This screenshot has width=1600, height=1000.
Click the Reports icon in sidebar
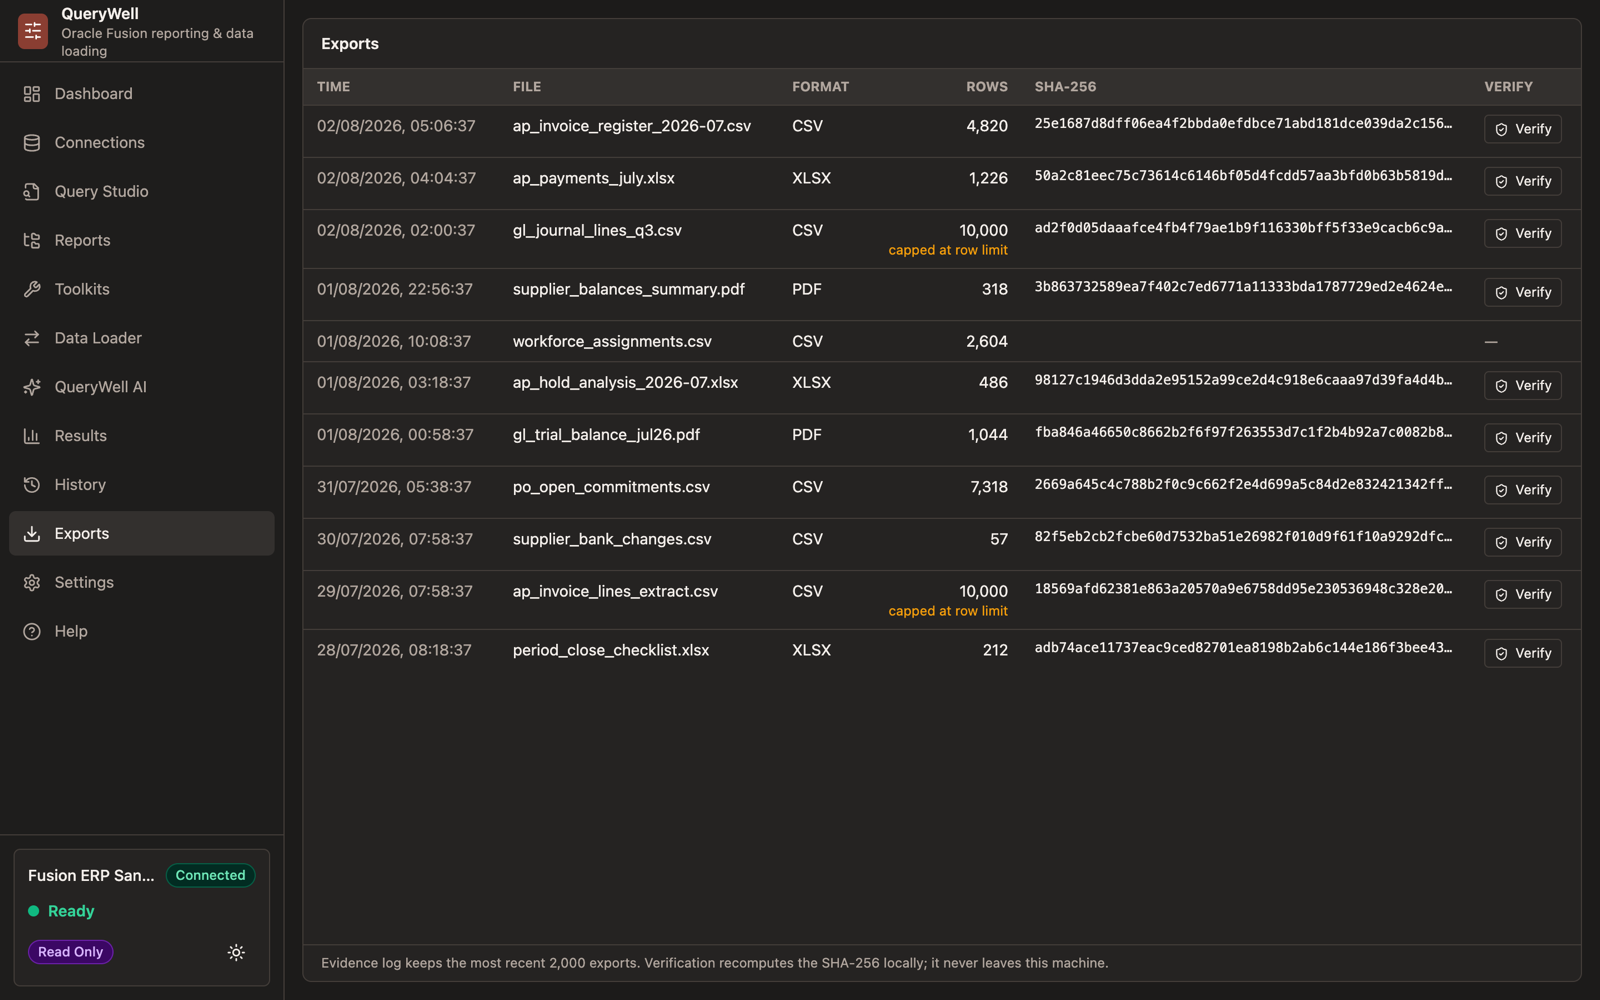(32, 241)
